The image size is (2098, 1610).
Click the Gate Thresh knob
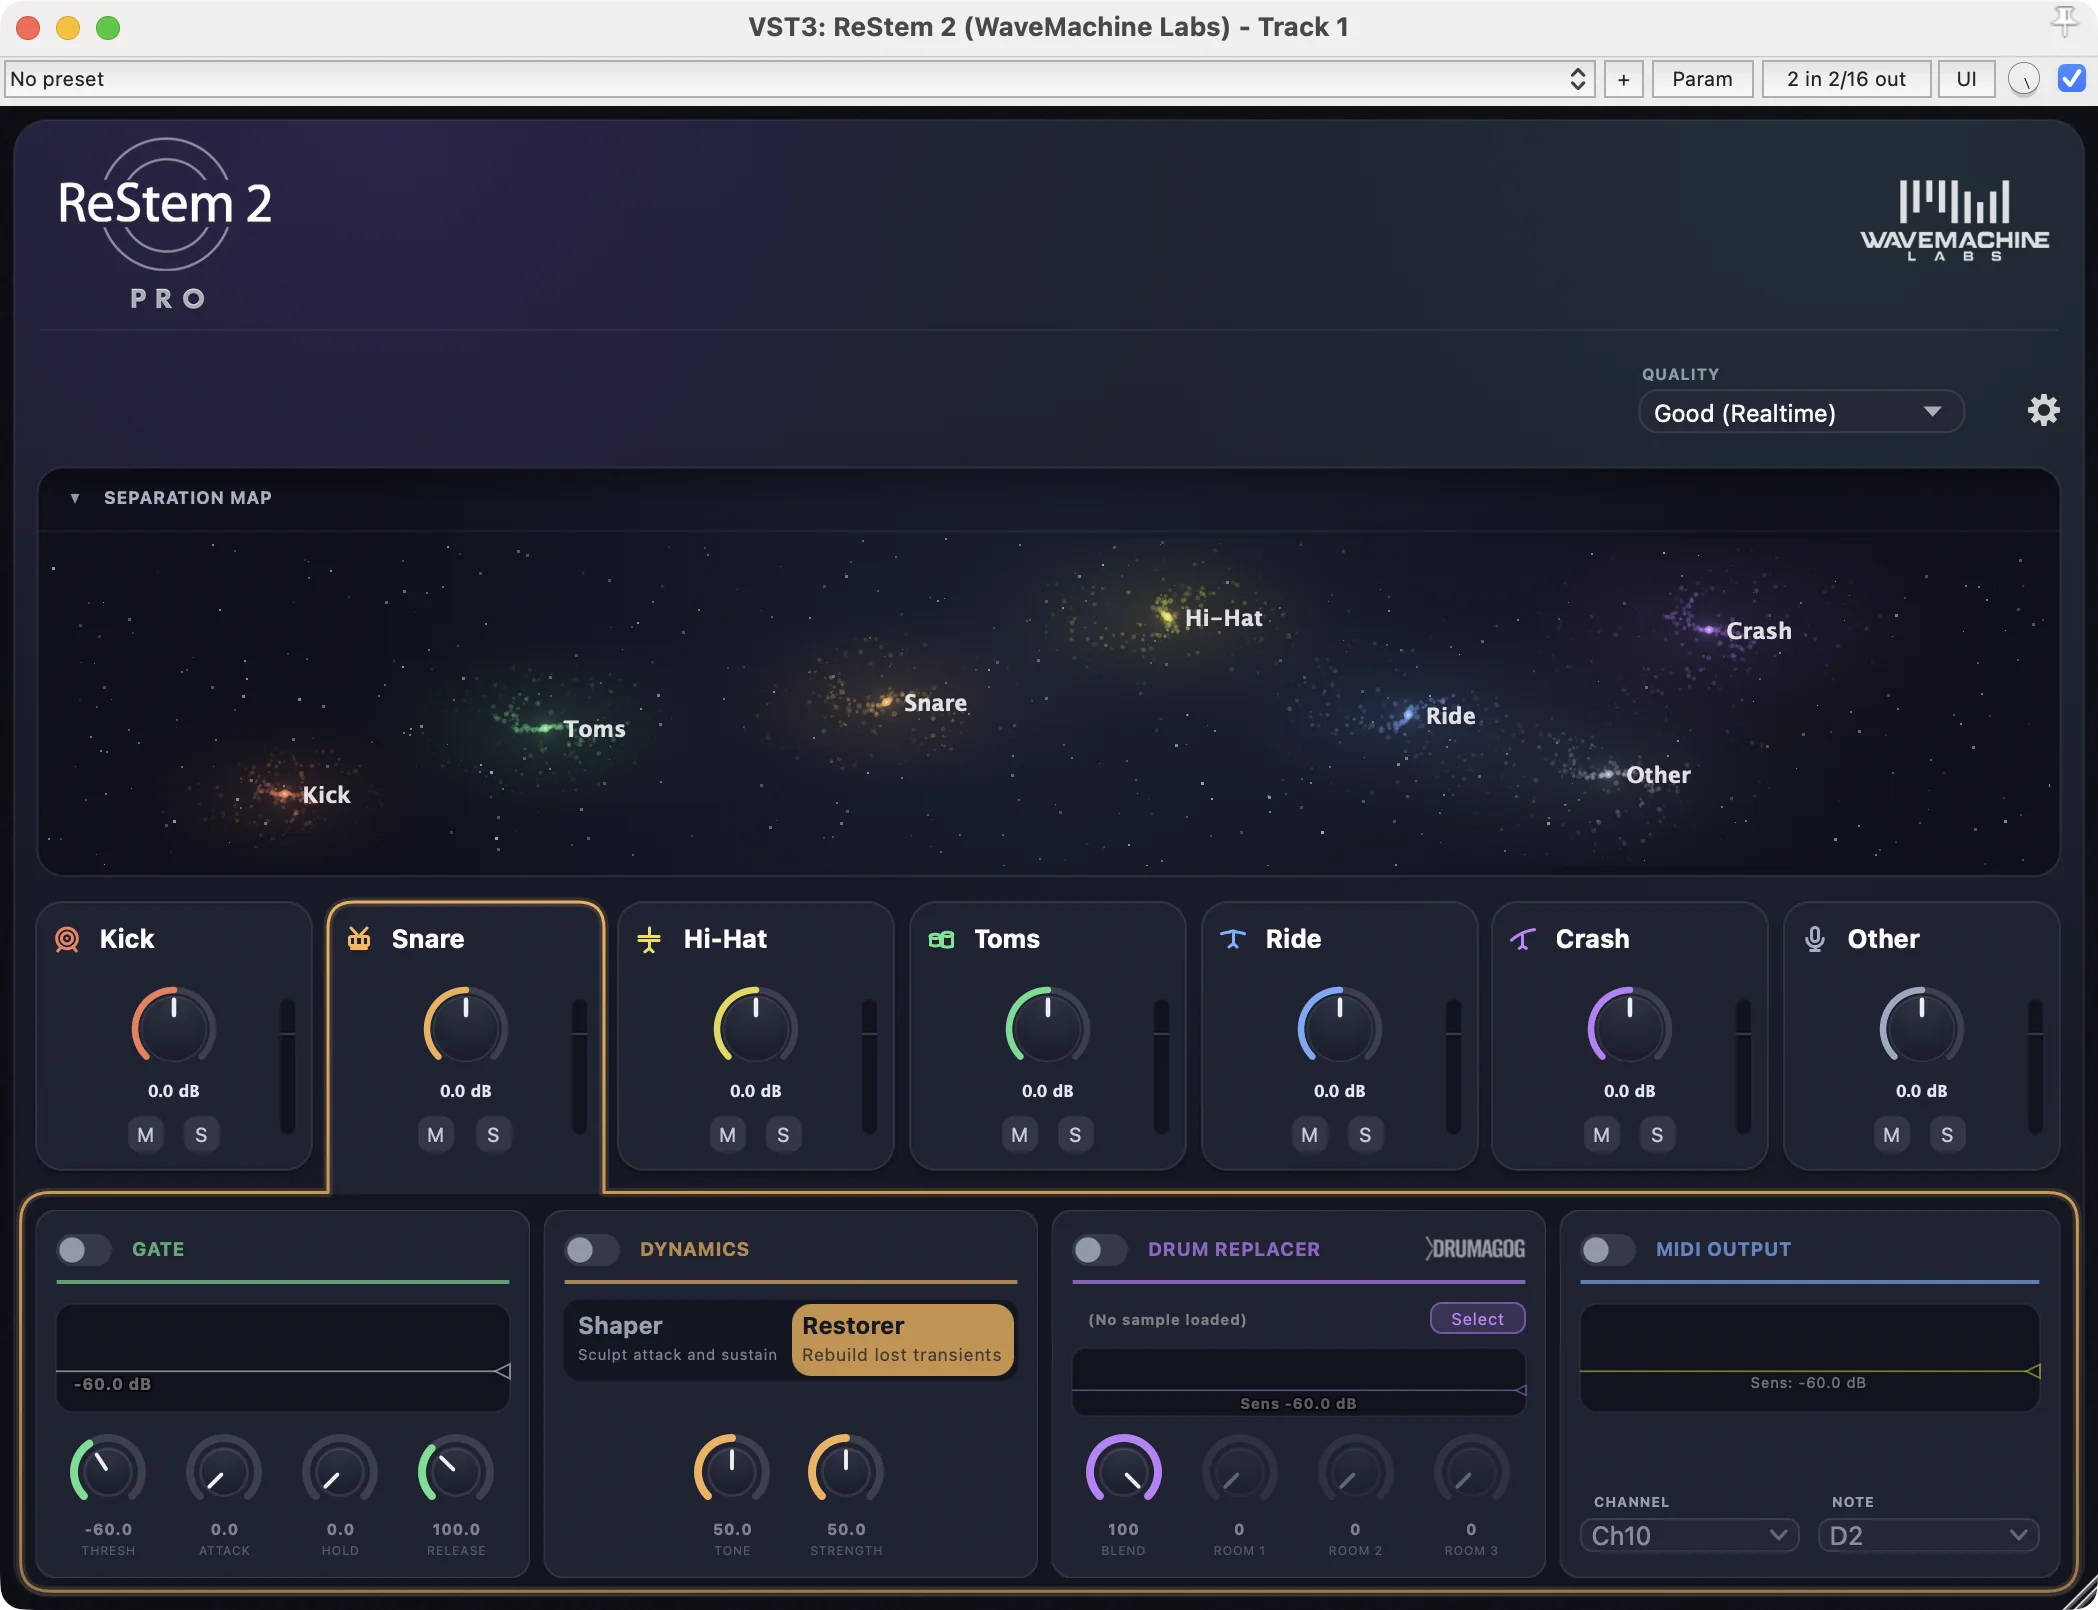click(108, 1470)
